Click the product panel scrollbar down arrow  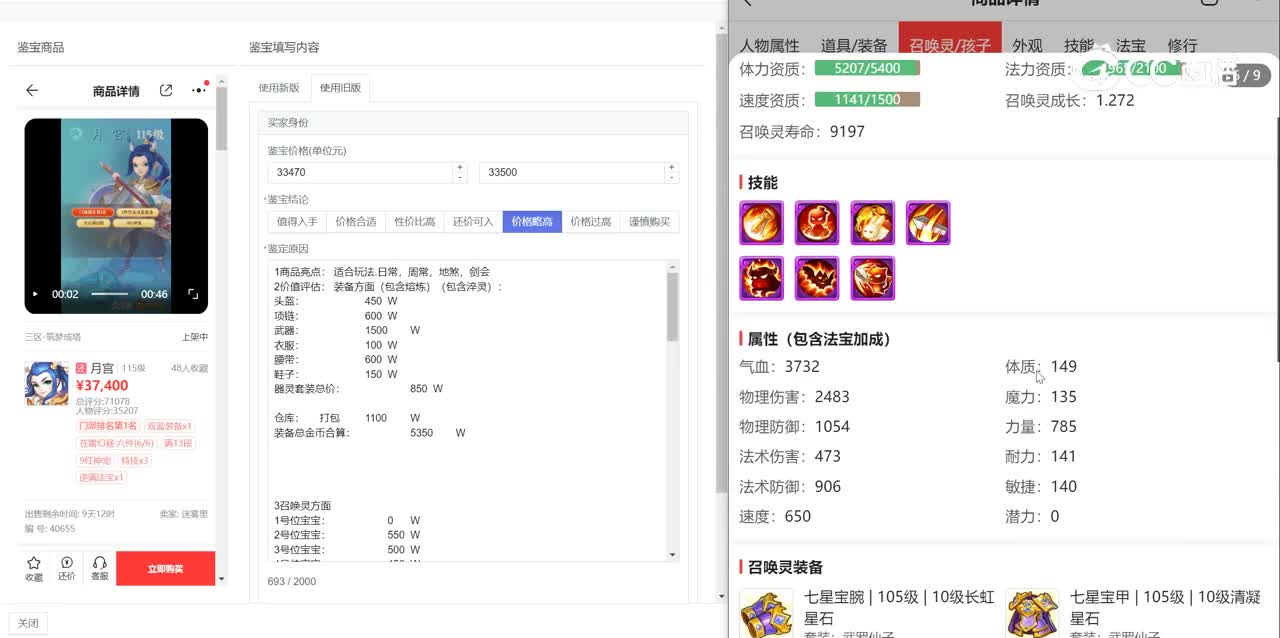[x=221, y=579]
